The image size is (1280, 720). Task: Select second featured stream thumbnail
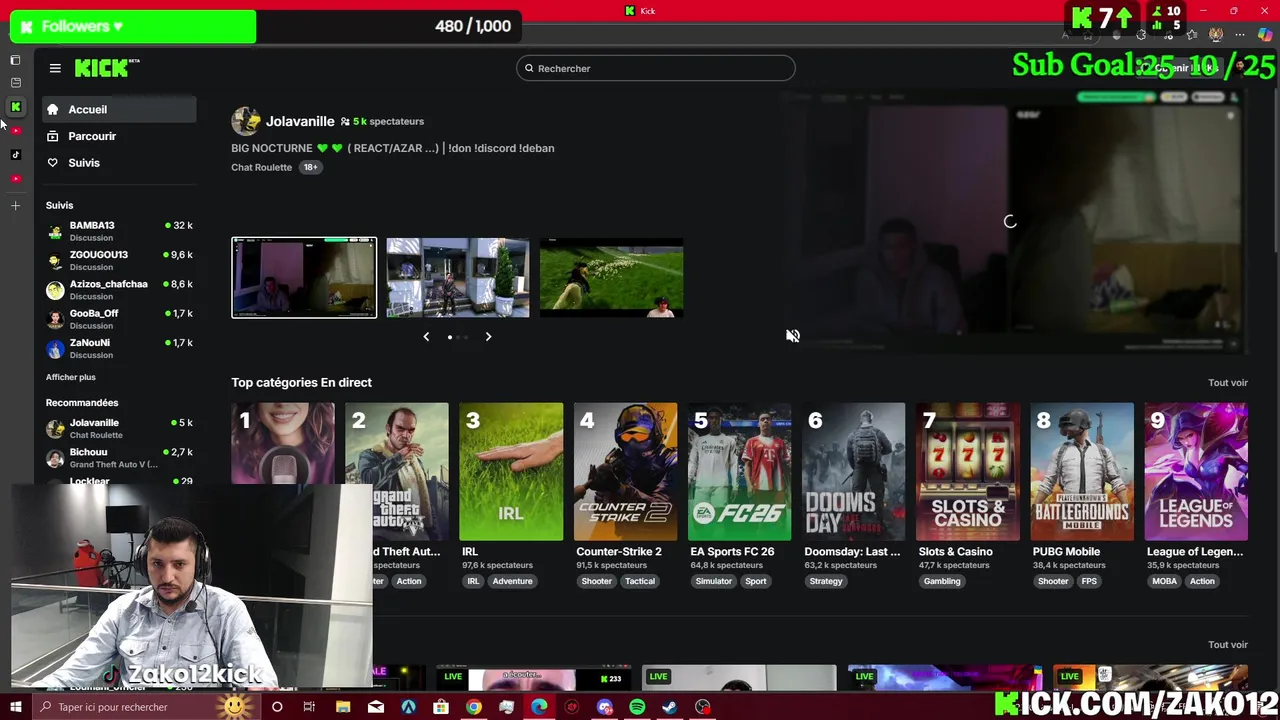[x=458, y=277]
